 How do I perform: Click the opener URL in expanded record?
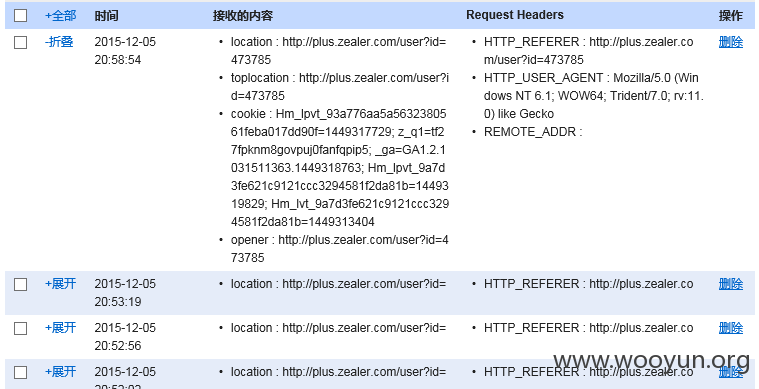click(x=340, y=249)
